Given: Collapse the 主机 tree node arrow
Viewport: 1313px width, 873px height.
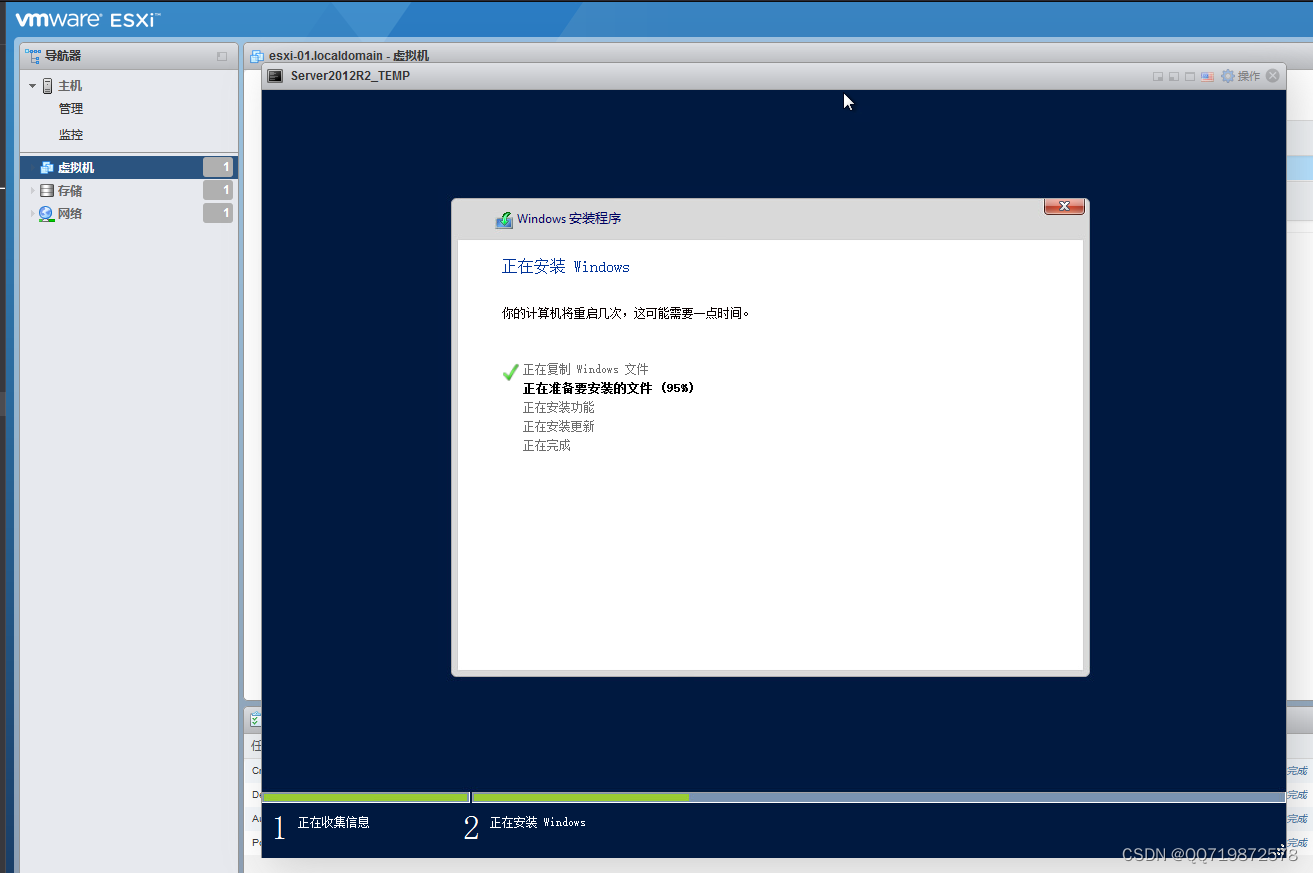Looking at the screenshot, I should pyautogui.click(x=33, y=86).
